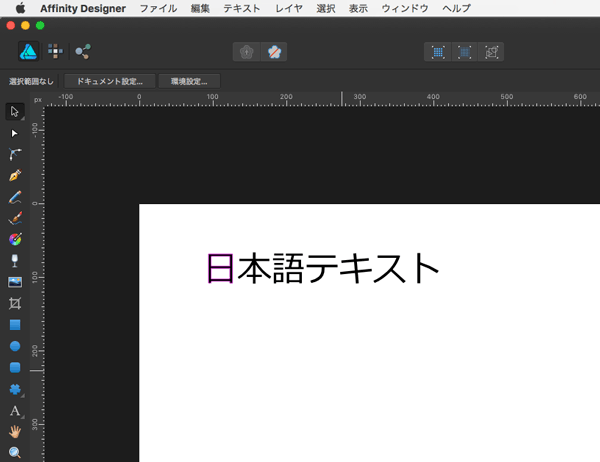Open the レイヤ menu
The image size is (600, 462).
point(289,8)
